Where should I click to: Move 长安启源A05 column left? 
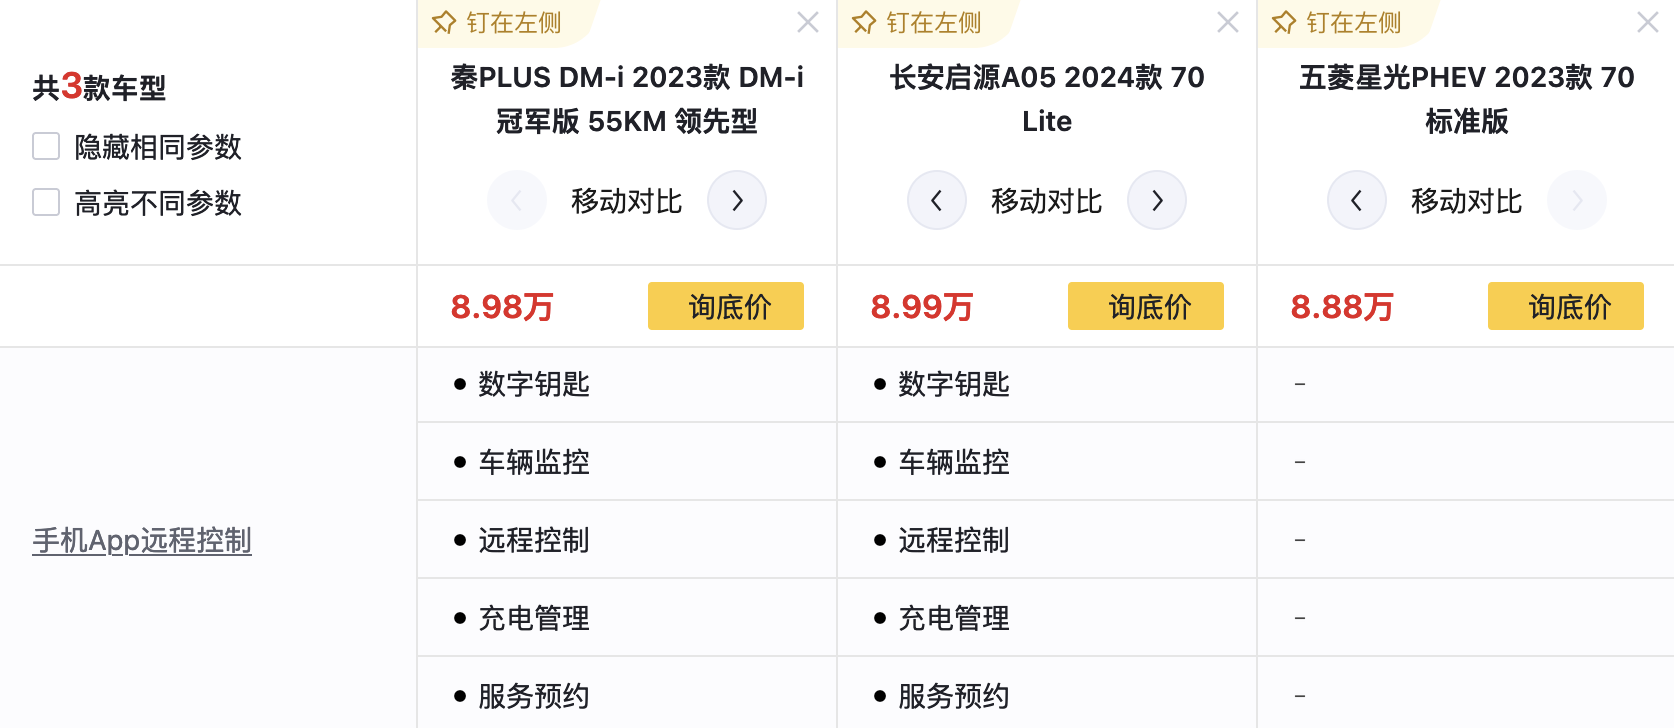937,200
